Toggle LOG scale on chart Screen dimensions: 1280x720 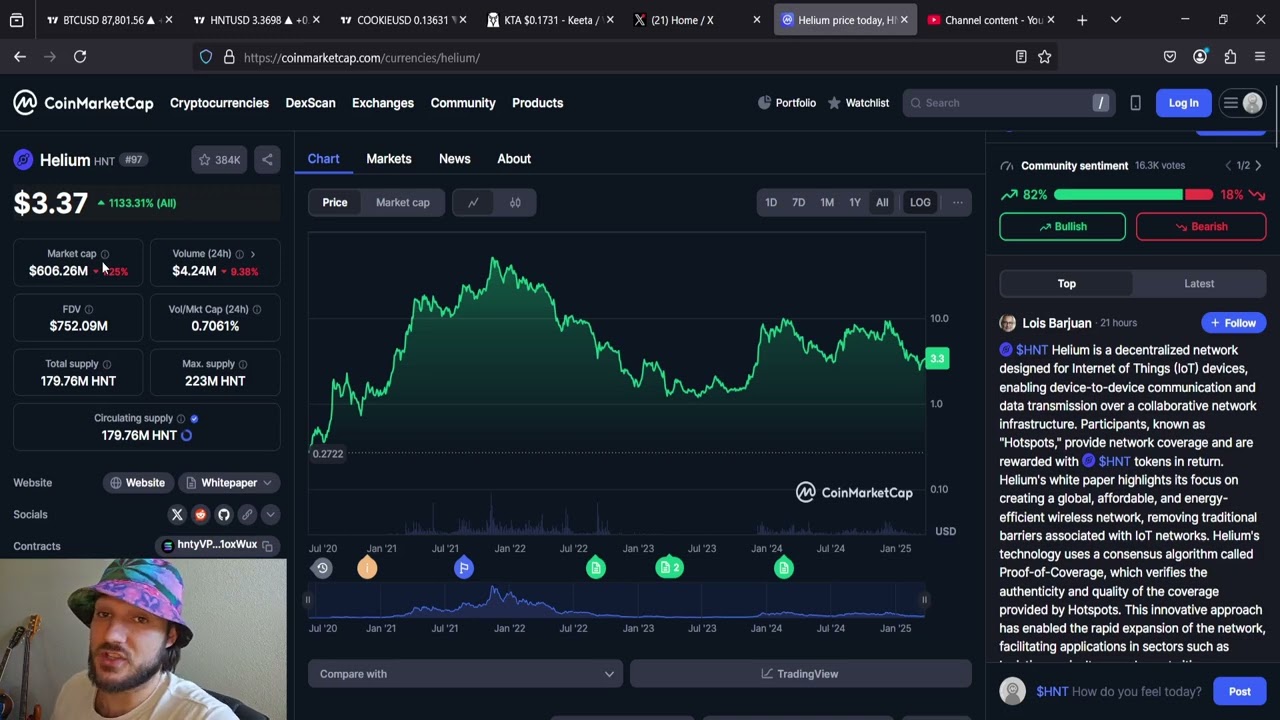(x=920, y=203)
